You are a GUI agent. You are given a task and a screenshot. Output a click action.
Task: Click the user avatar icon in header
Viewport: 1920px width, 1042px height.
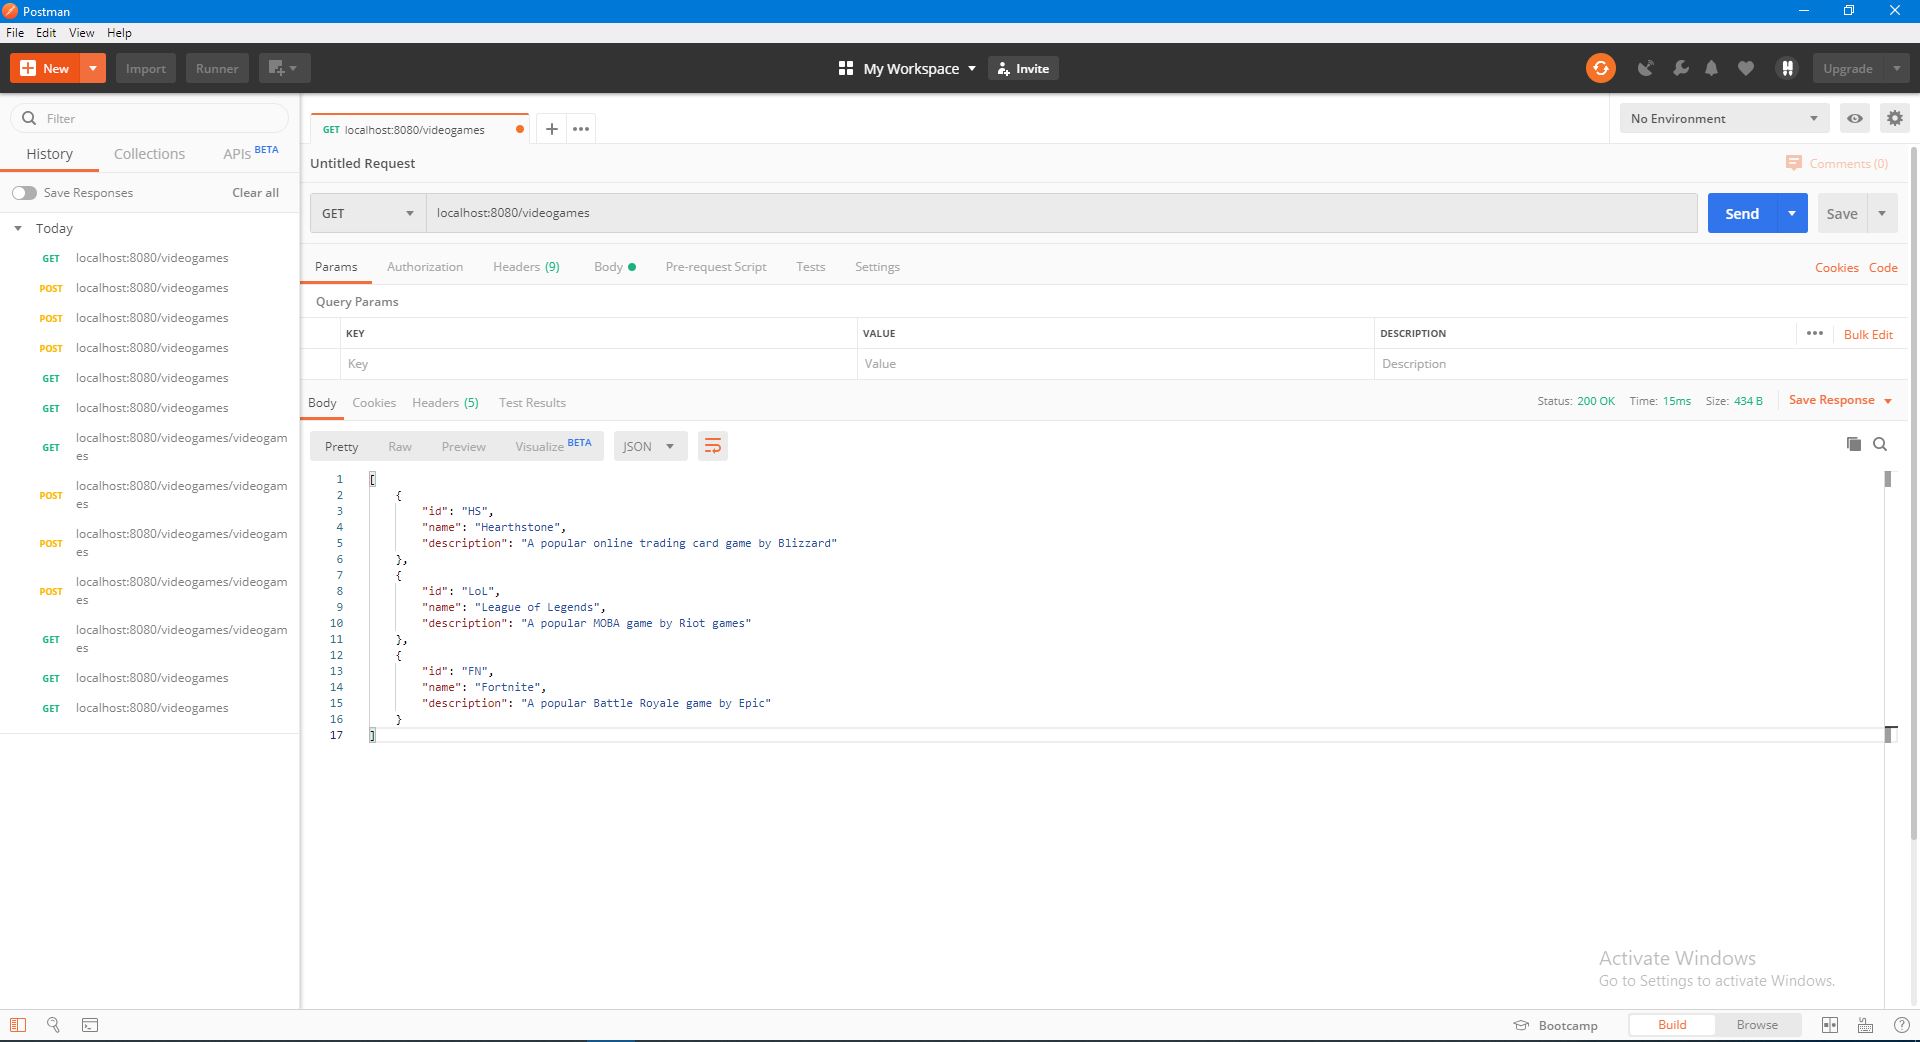tap(1786, 68)
